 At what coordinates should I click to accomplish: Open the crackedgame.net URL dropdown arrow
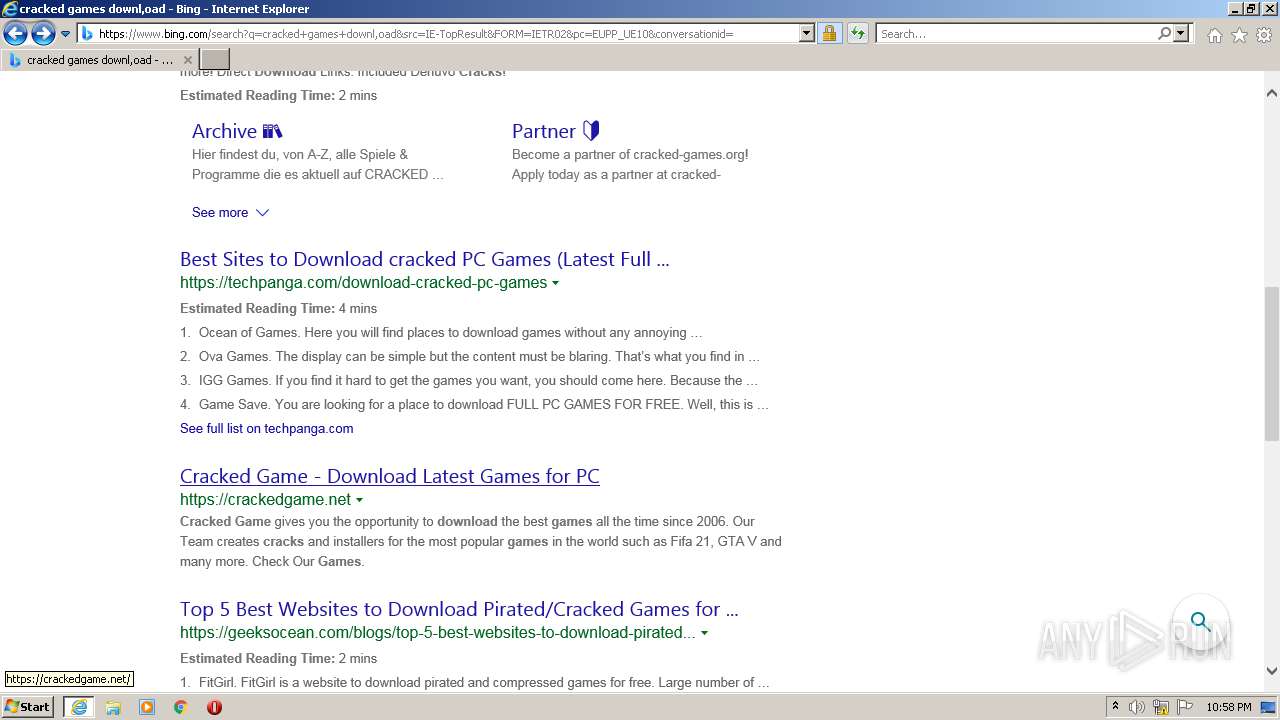pos(359,500)
